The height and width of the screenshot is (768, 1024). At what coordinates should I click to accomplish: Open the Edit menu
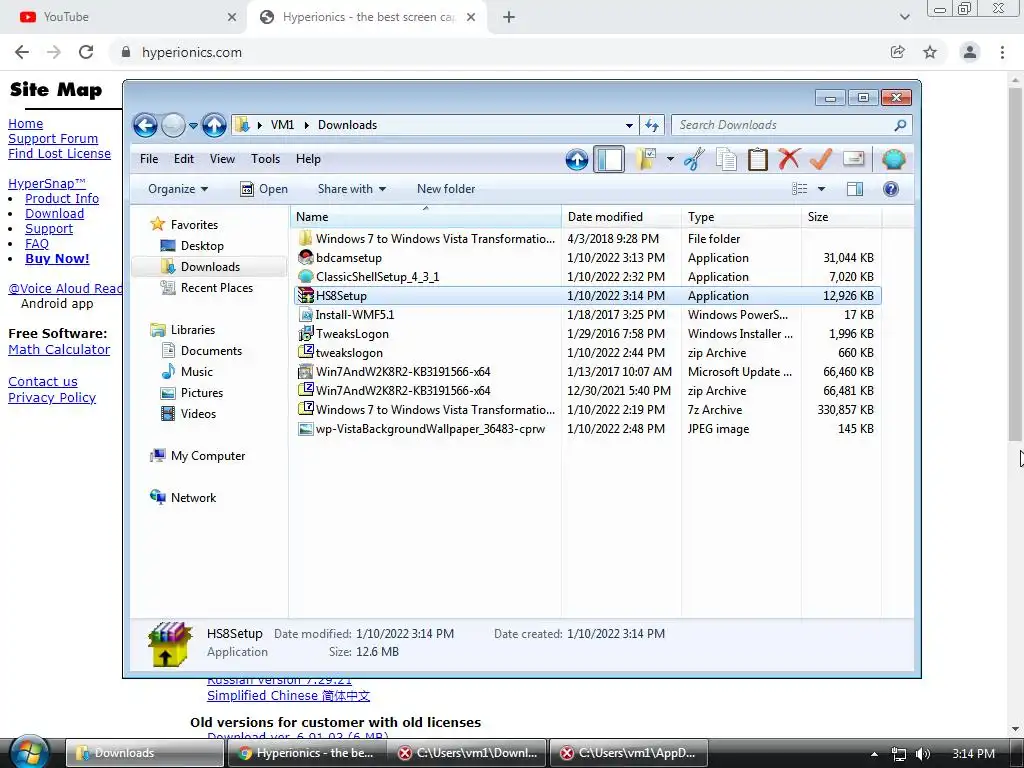click(184, 159)
